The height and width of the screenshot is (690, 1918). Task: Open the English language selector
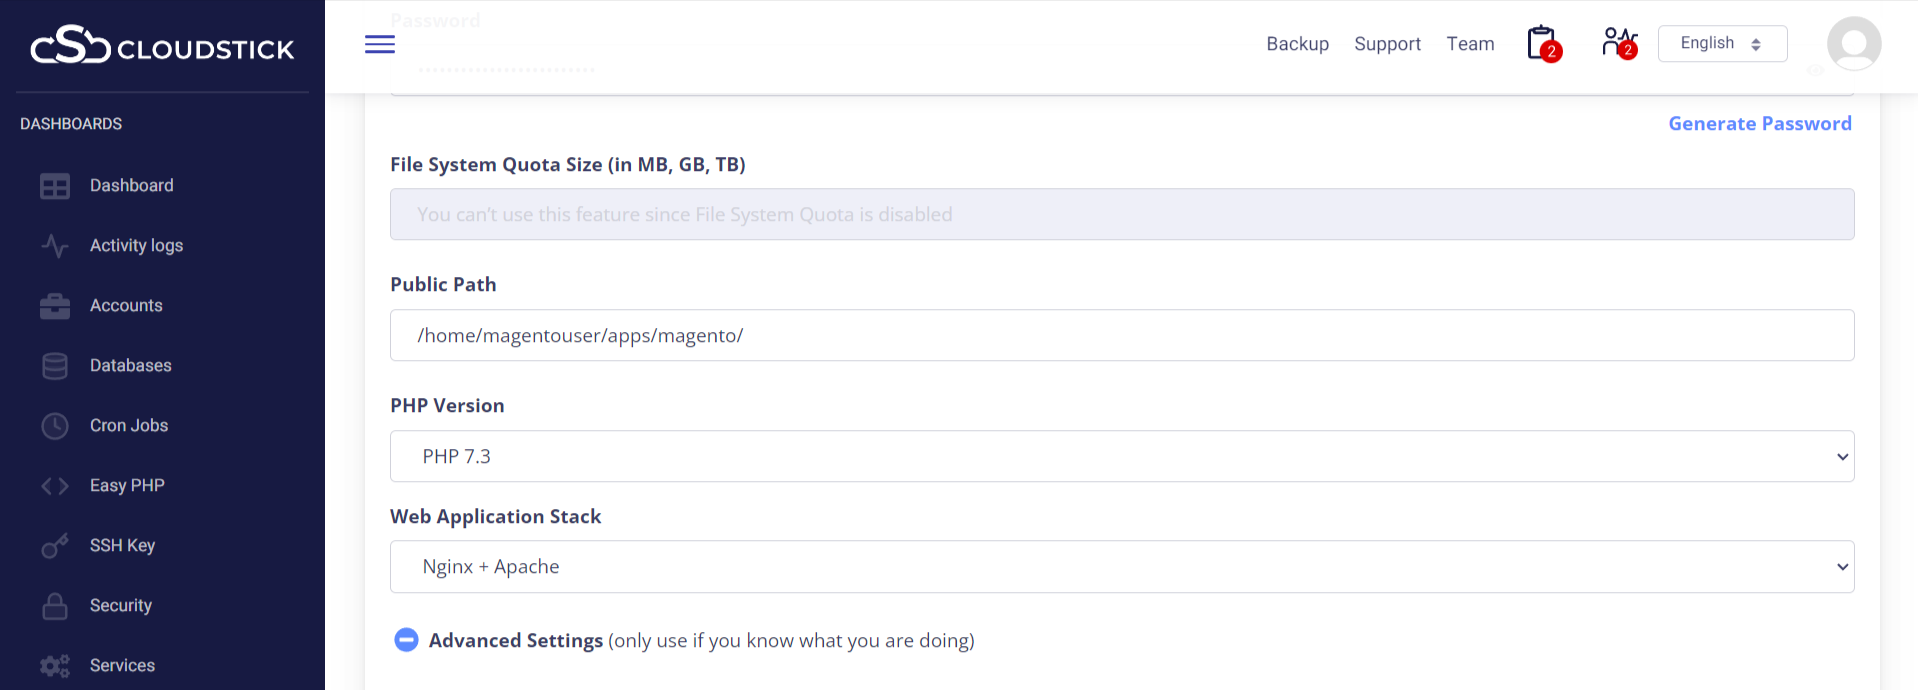(x=1721, y=44)
